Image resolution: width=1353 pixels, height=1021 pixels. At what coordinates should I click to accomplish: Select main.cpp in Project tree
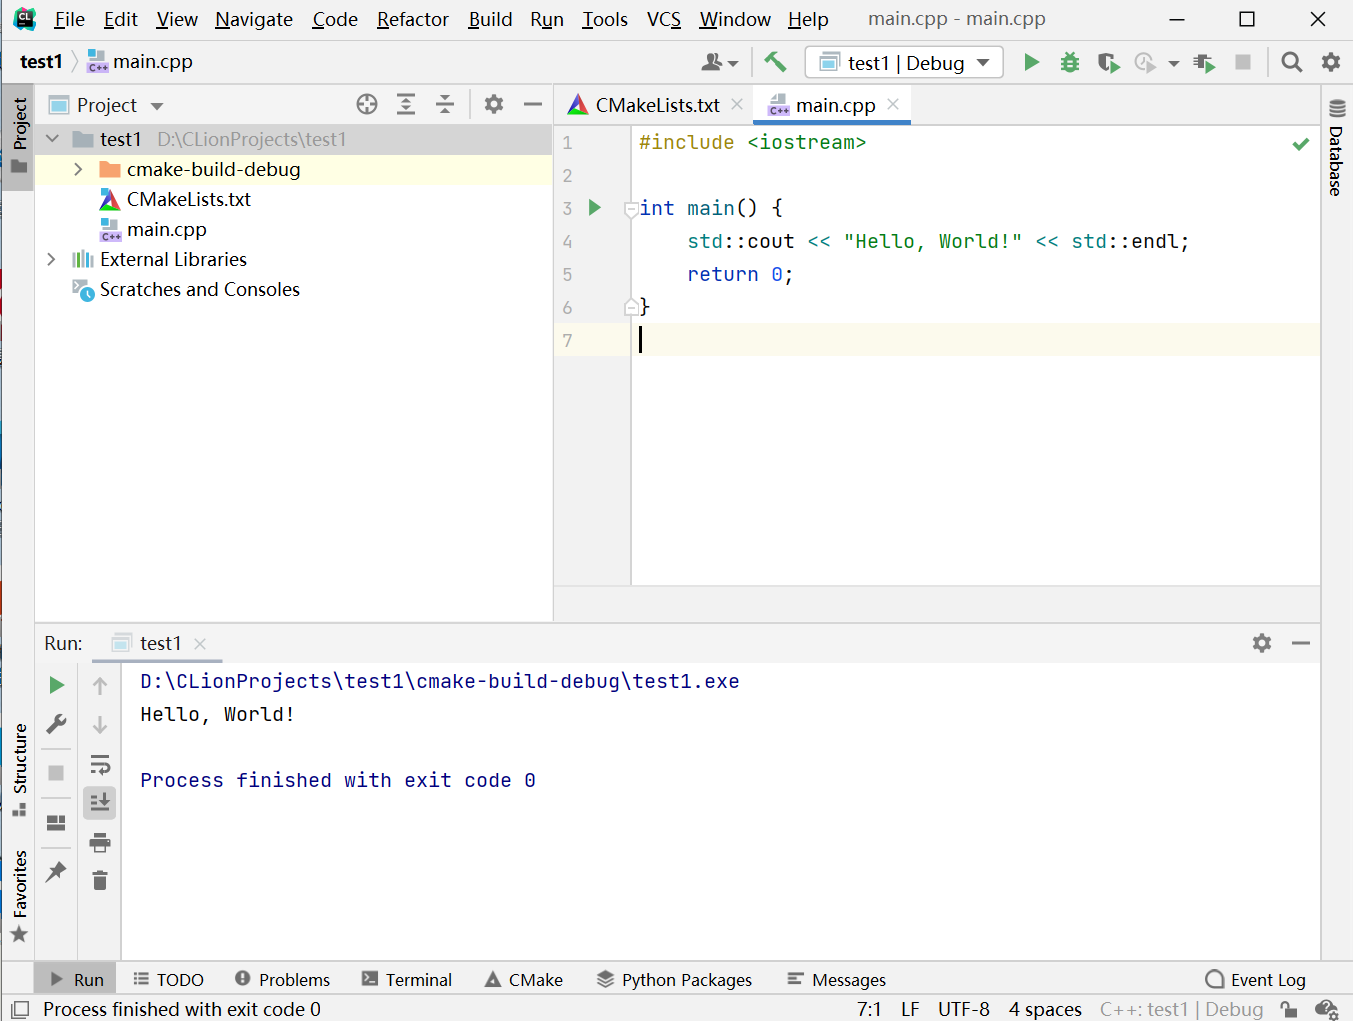[166, 229]
